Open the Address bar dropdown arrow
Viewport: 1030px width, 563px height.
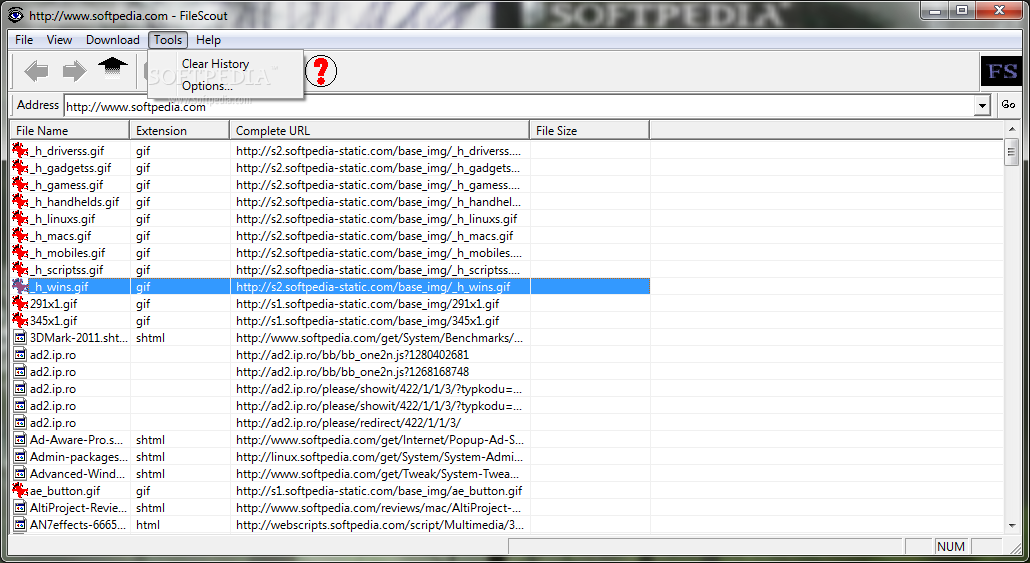[x=982, y=106]
